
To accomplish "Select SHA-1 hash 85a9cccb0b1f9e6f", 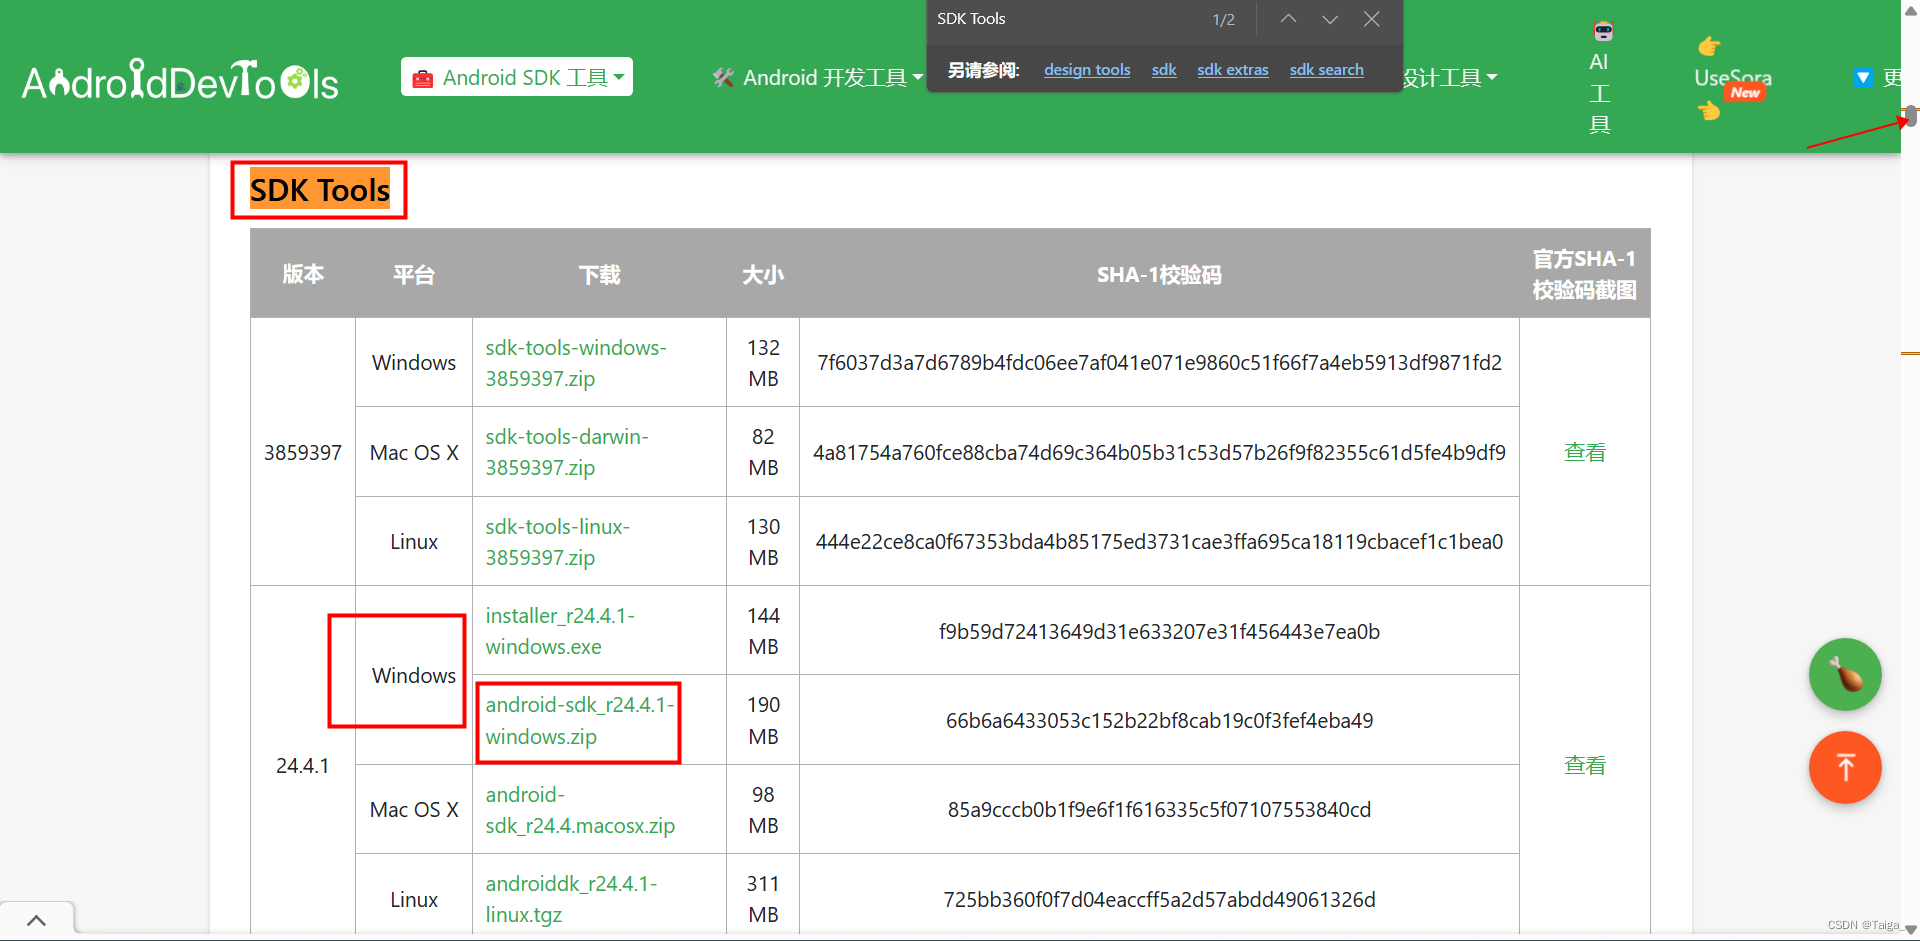I will coord(1159,810).
